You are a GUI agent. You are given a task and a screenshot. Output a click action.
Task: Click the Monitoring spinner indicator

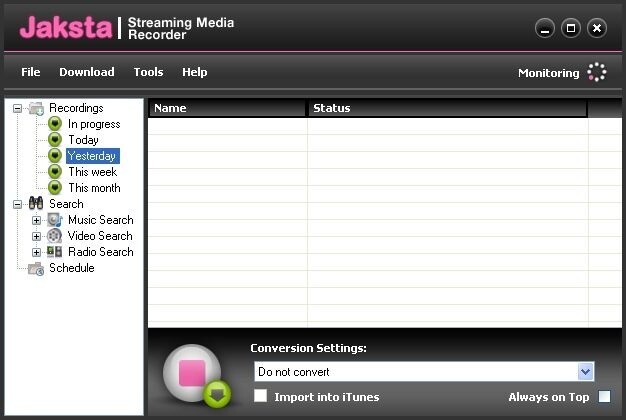[x=597, y=72]
